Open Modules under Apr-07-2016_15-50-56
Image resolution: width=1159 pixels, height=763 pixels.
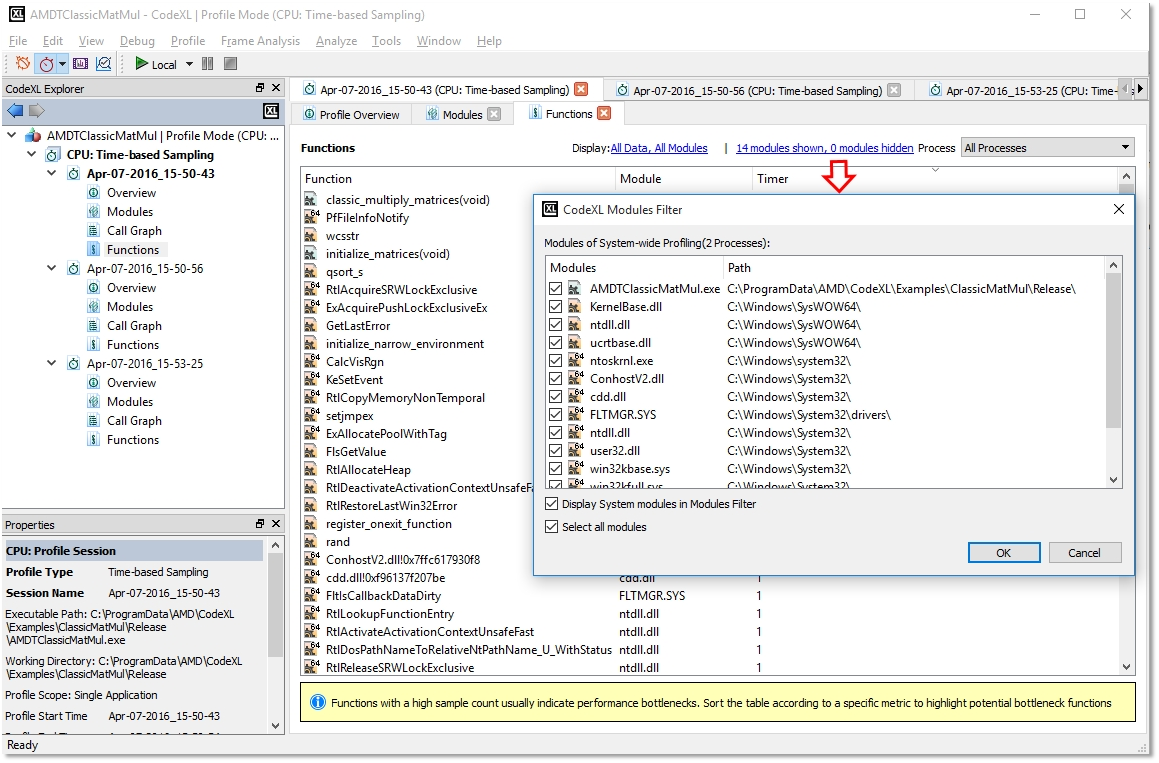point(130,307)
